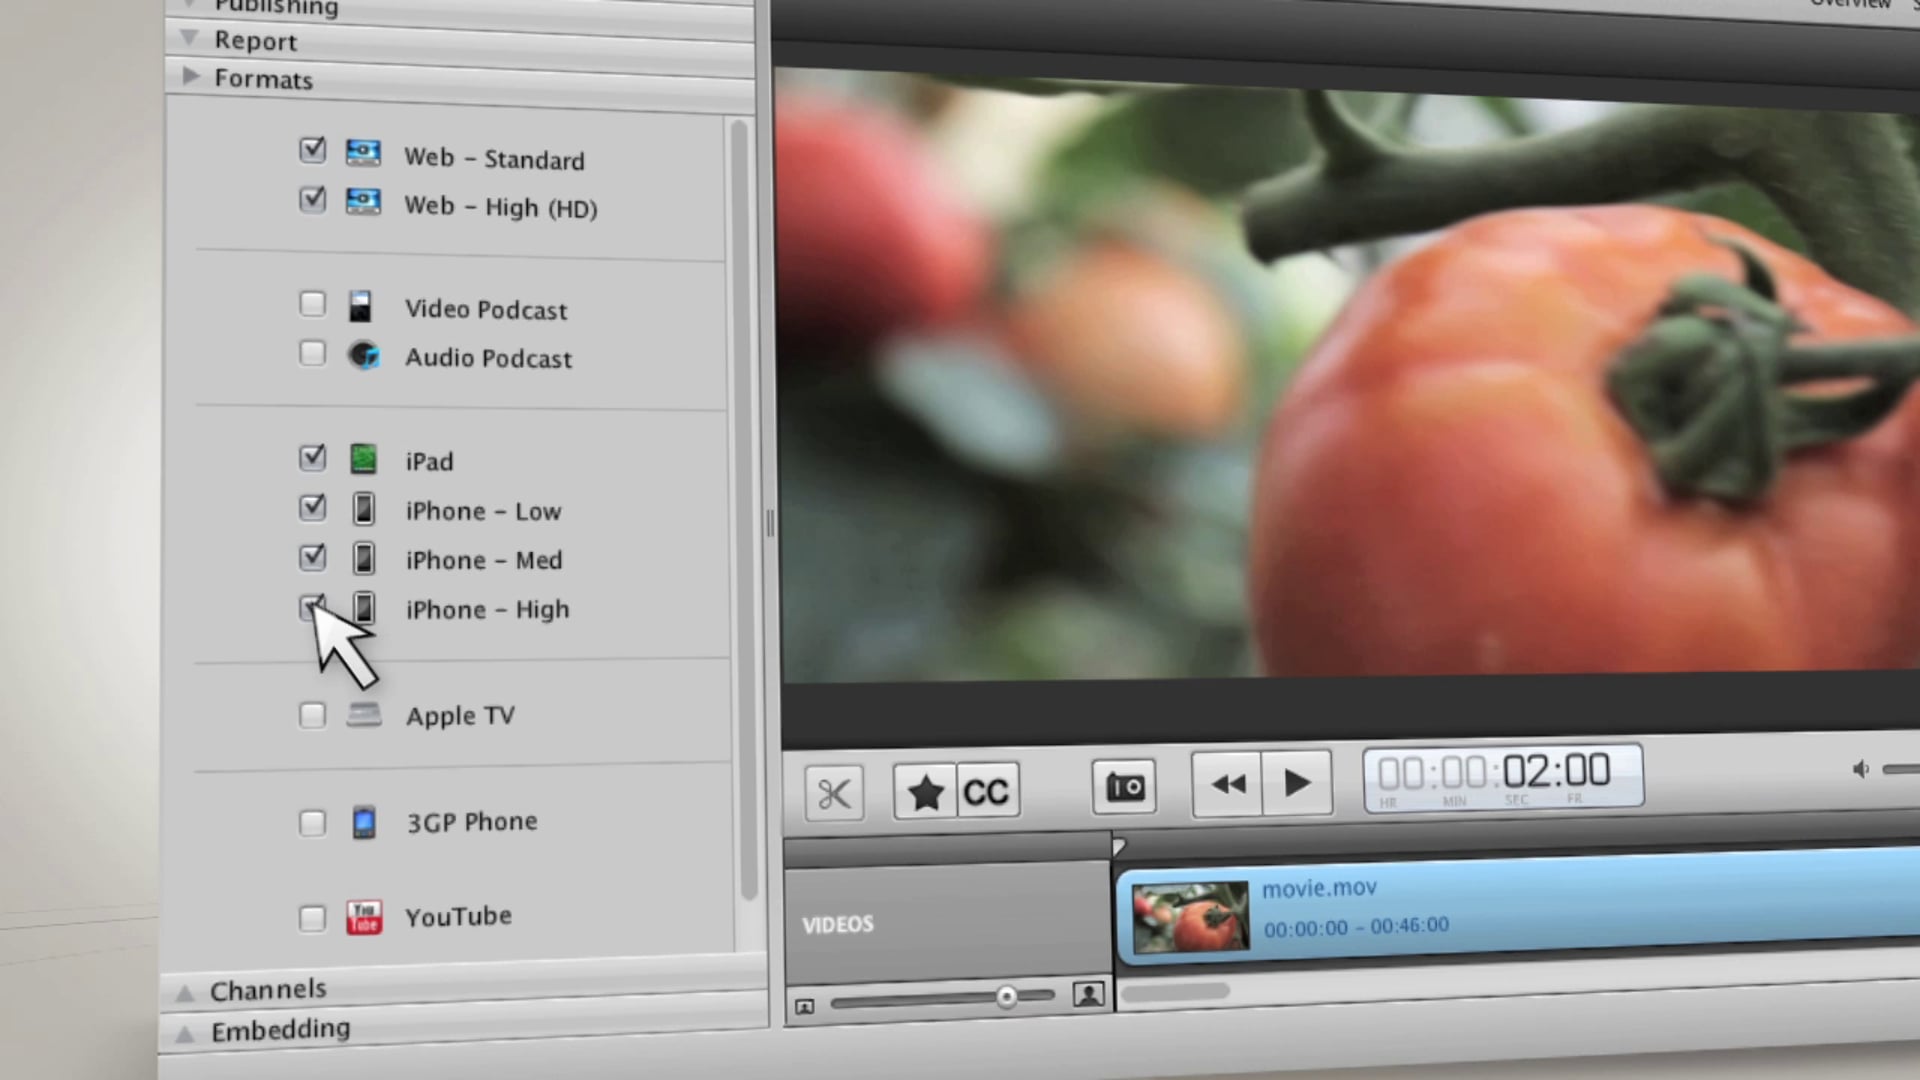Click the green iPad icon

coord(364,459)
